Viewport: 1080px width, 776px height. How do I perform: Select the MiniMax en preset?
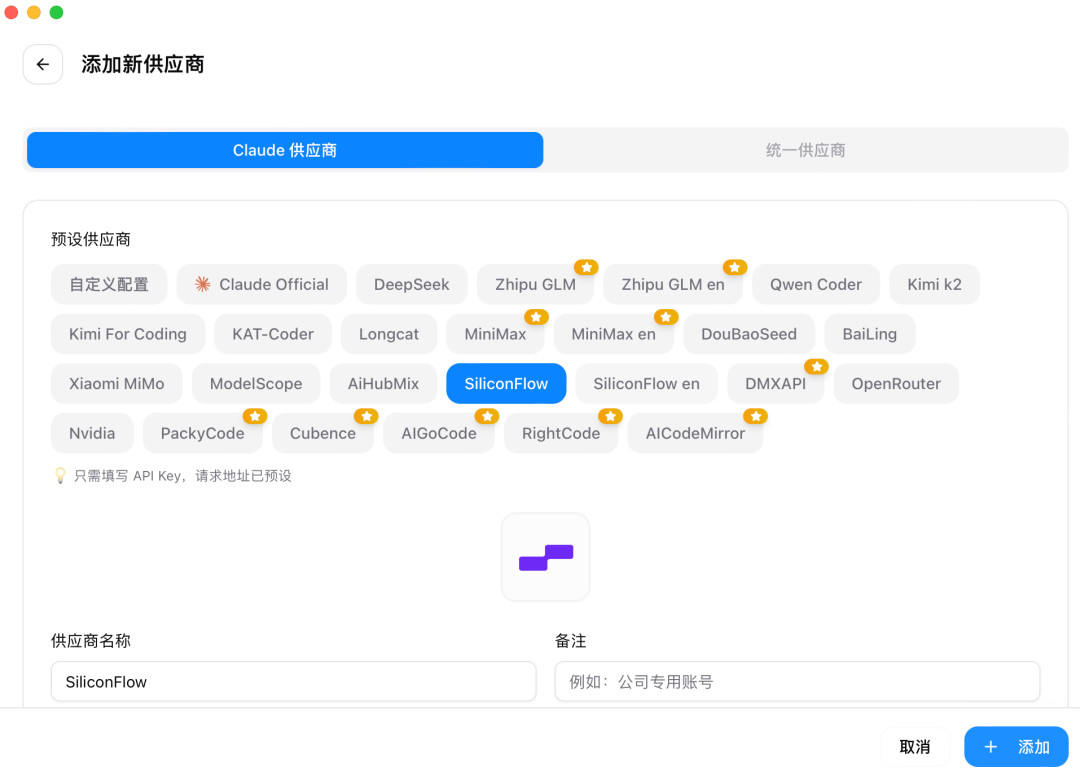pyautogui.click(x=613, y=334)
